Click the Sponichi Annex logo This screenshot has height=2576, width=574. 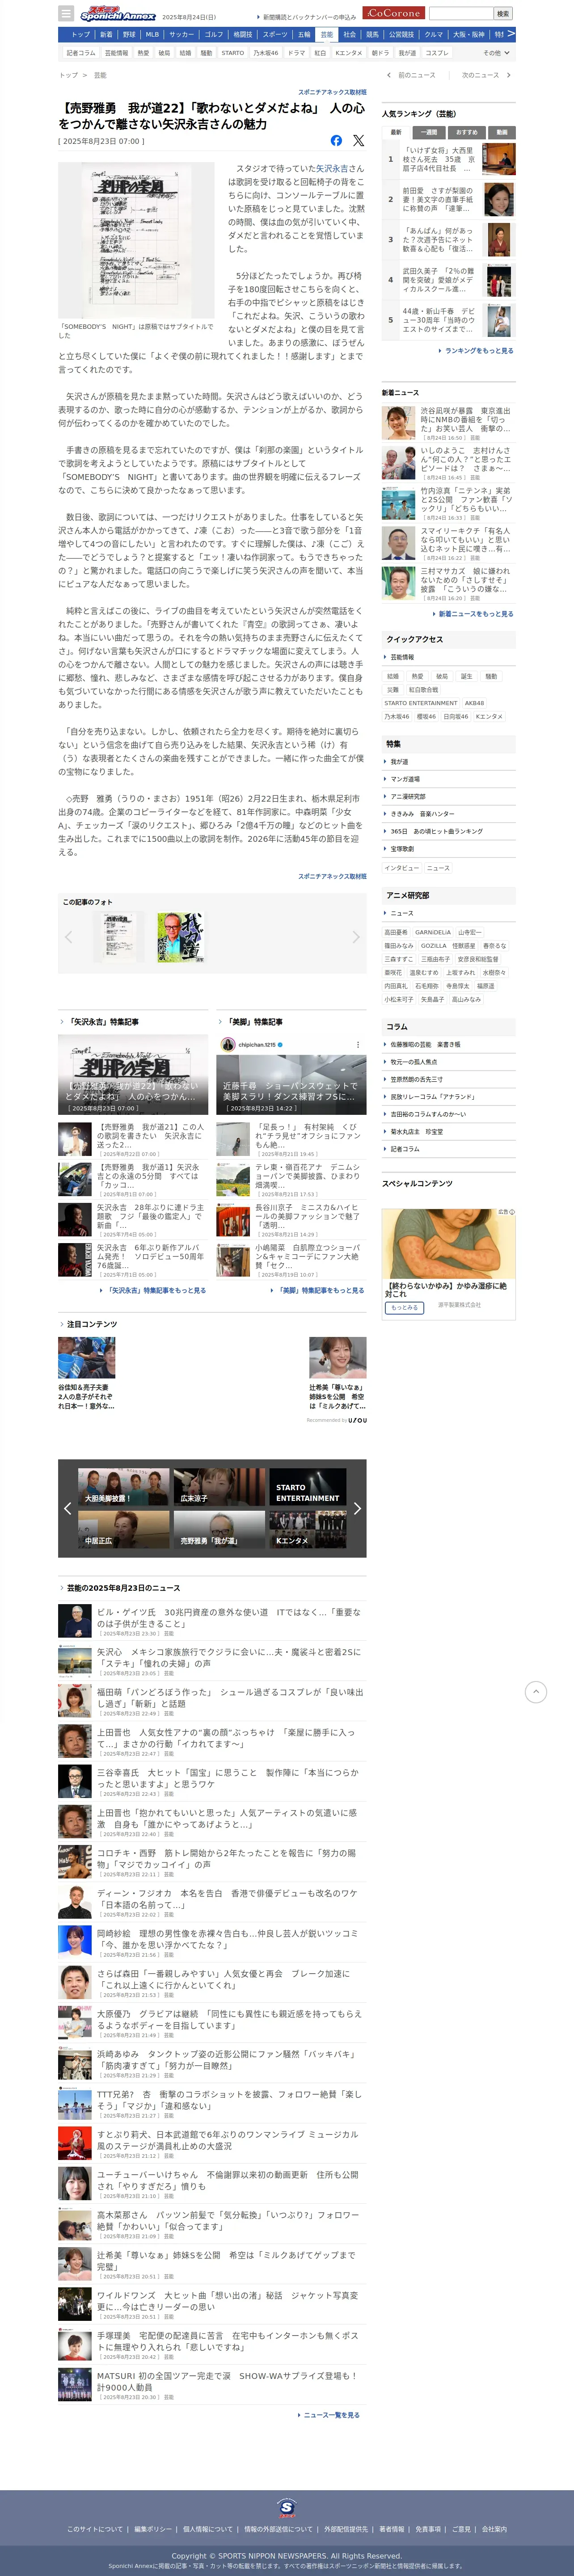pos(118,14)
